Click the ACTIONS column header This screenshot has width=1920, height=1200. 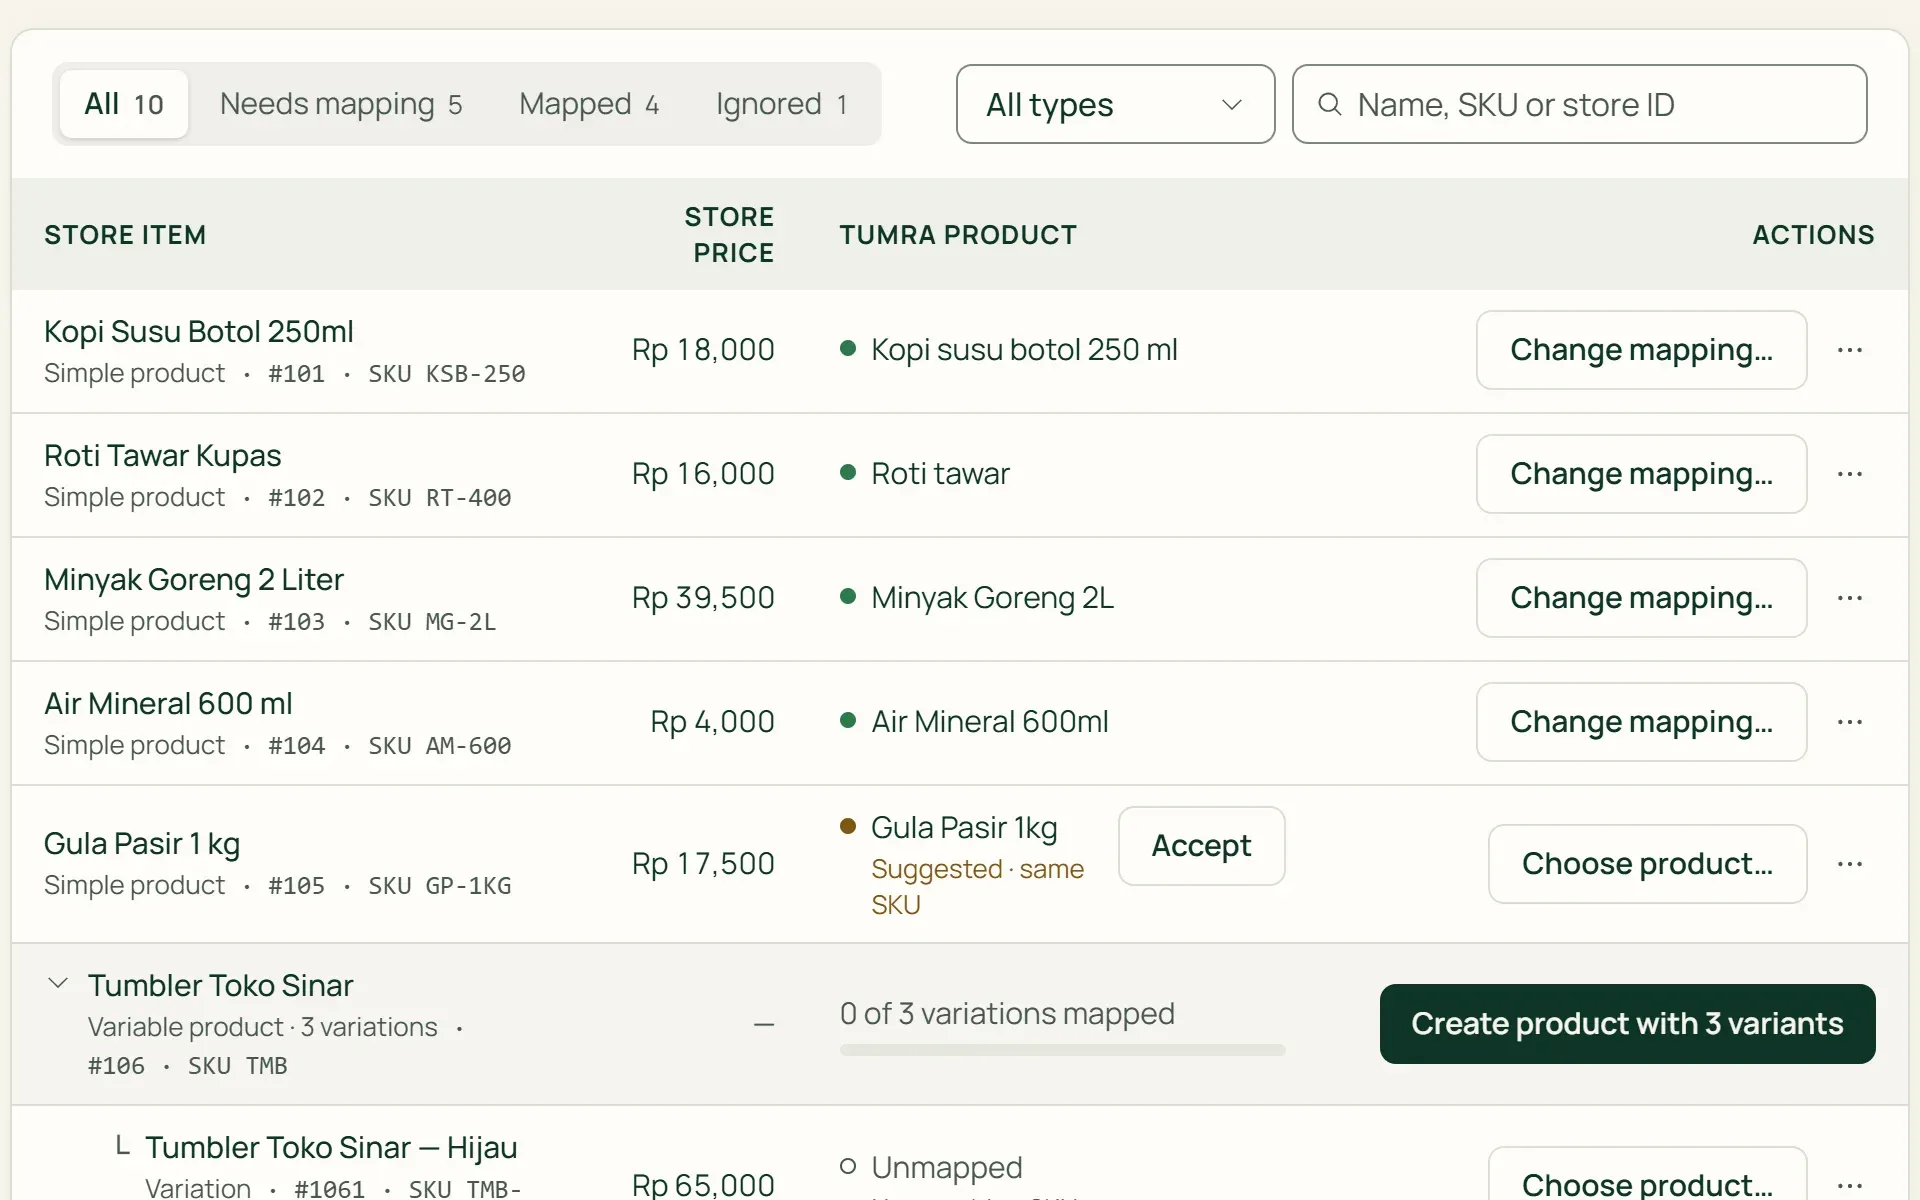coord(1813,235)
